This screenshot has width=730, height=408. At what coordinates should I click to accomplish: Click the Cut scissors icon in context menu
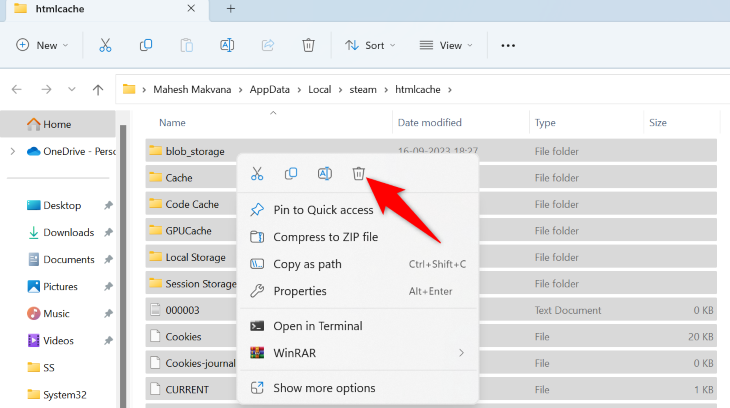257,174
